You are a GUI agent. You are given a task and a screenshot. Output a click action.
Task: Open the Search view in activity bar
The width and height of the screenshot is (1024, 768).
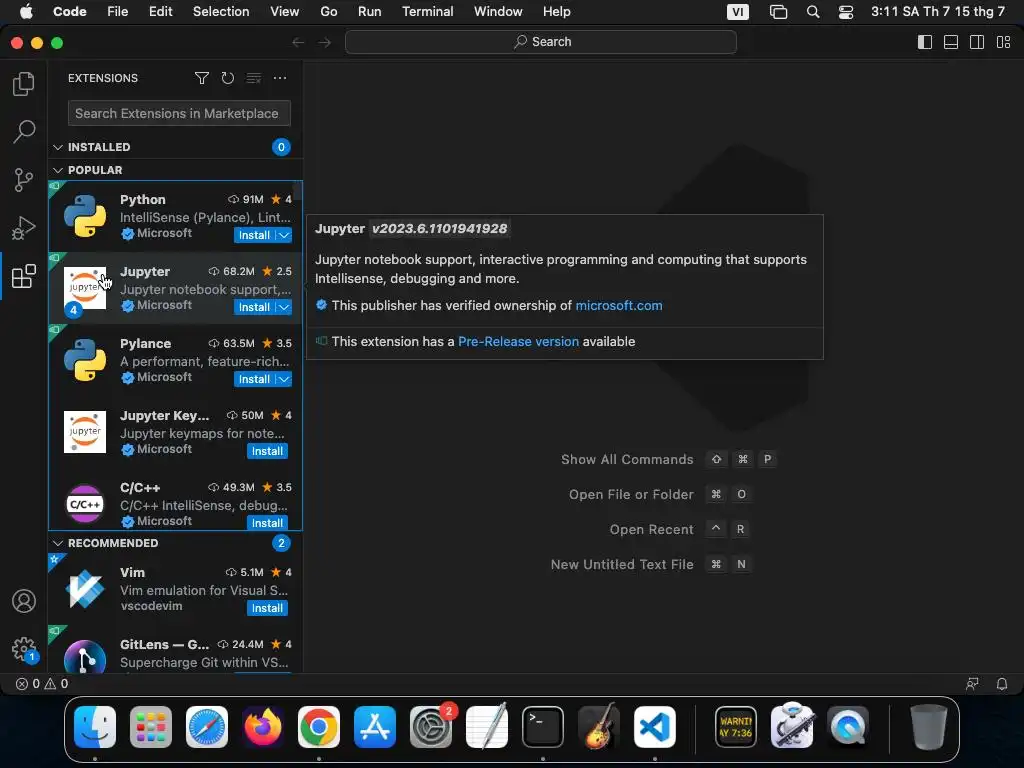coord(24,131)
